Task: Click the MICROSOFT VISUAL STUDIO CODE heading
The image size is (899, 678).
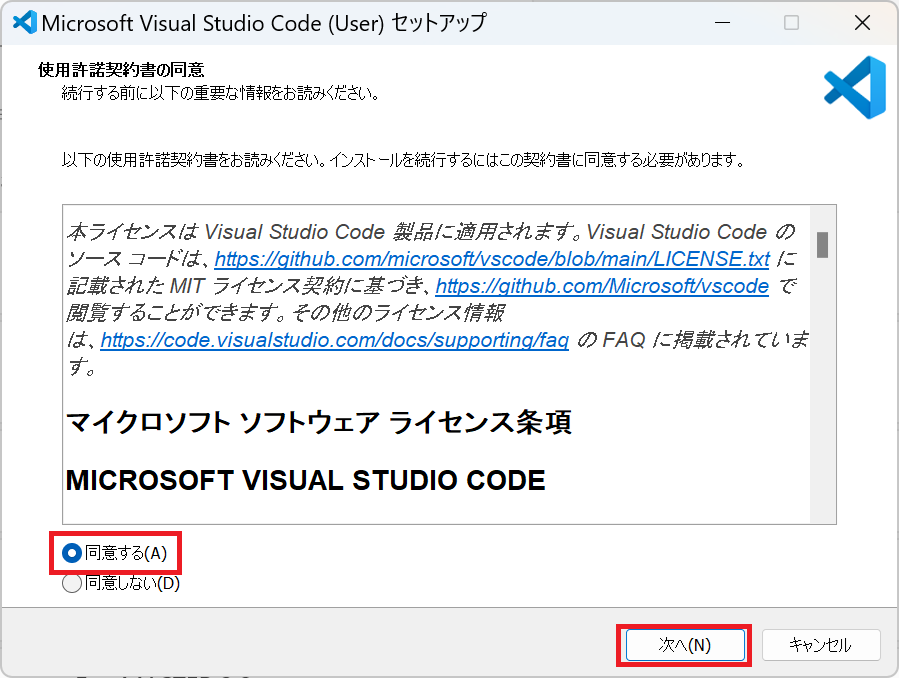Action: pos(305,480)
